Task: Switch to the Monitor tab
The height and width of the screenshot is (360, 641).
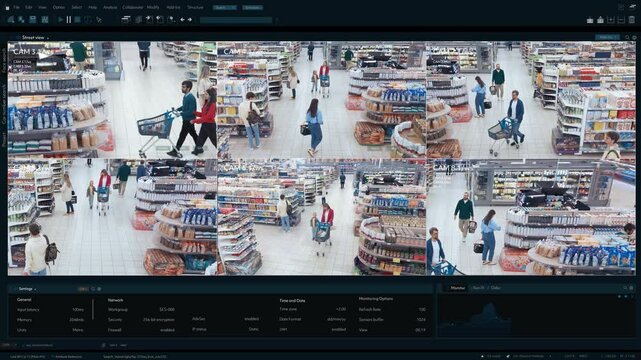Action: point(458,288)
